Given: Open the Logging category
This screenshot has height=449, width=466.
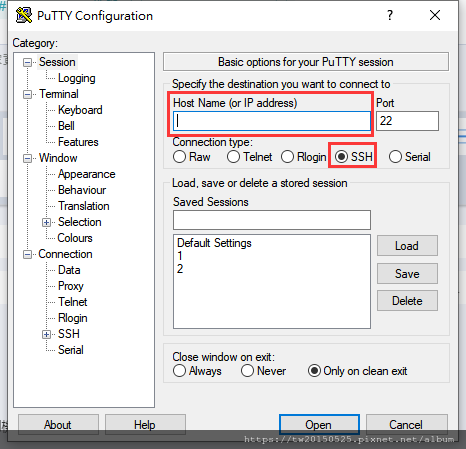Looking at the screenshot, I should pyautogui.click(x=77, y=78).
